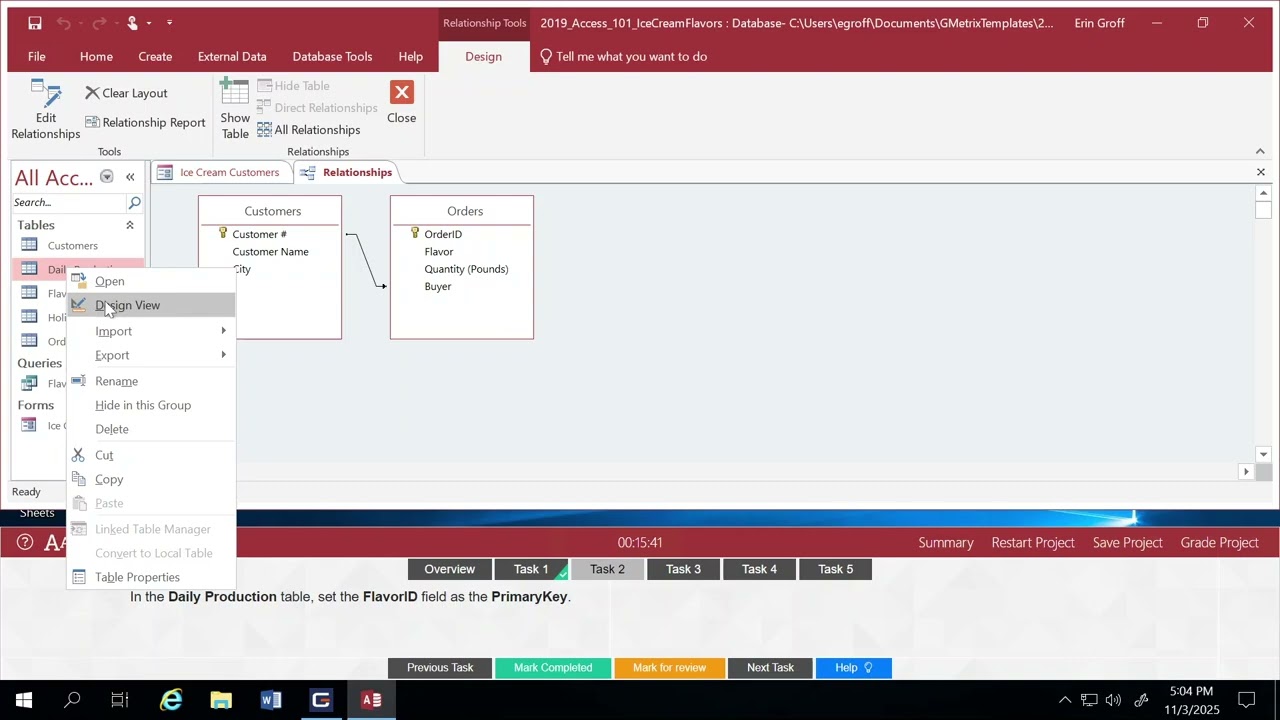Go to Task 3

pos(683,569)
